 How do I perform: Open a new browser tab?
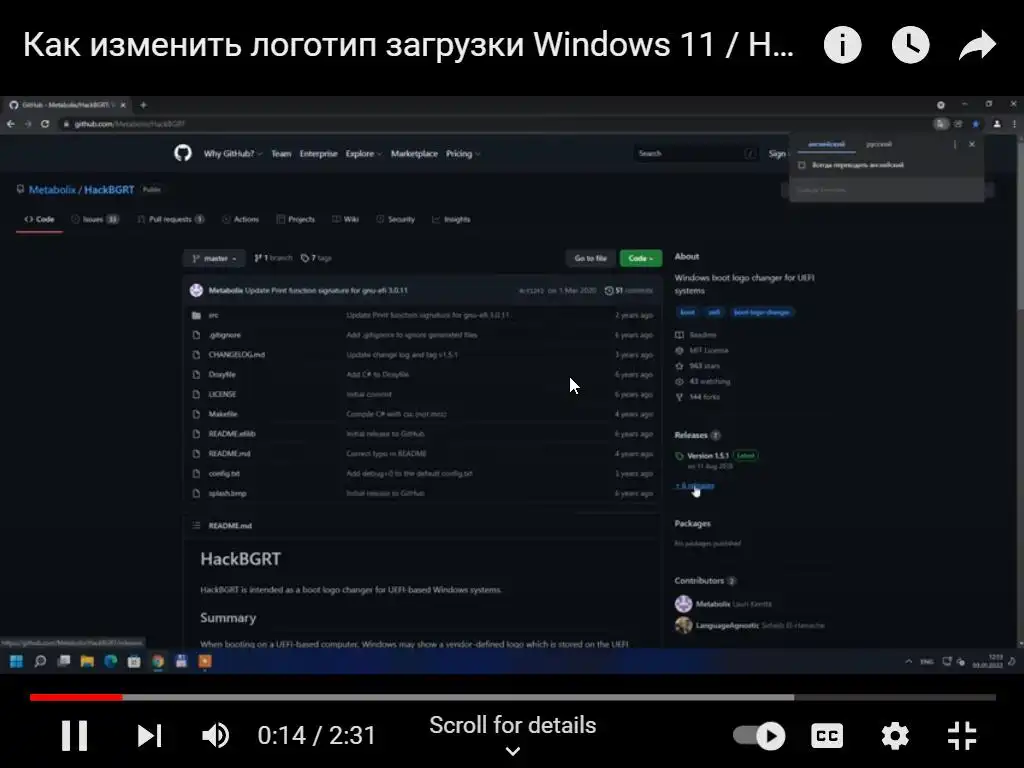143,104
